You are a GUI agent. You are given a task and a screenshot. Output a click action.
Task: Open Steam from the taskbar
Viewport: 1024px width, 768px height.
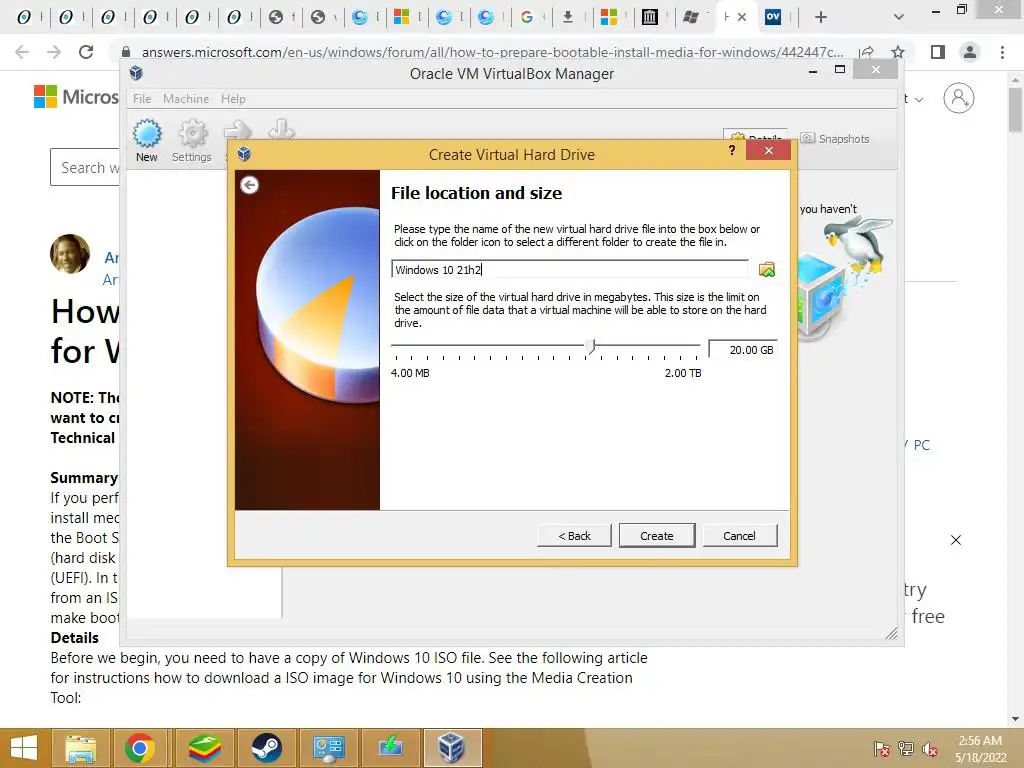tap(266, 748)
